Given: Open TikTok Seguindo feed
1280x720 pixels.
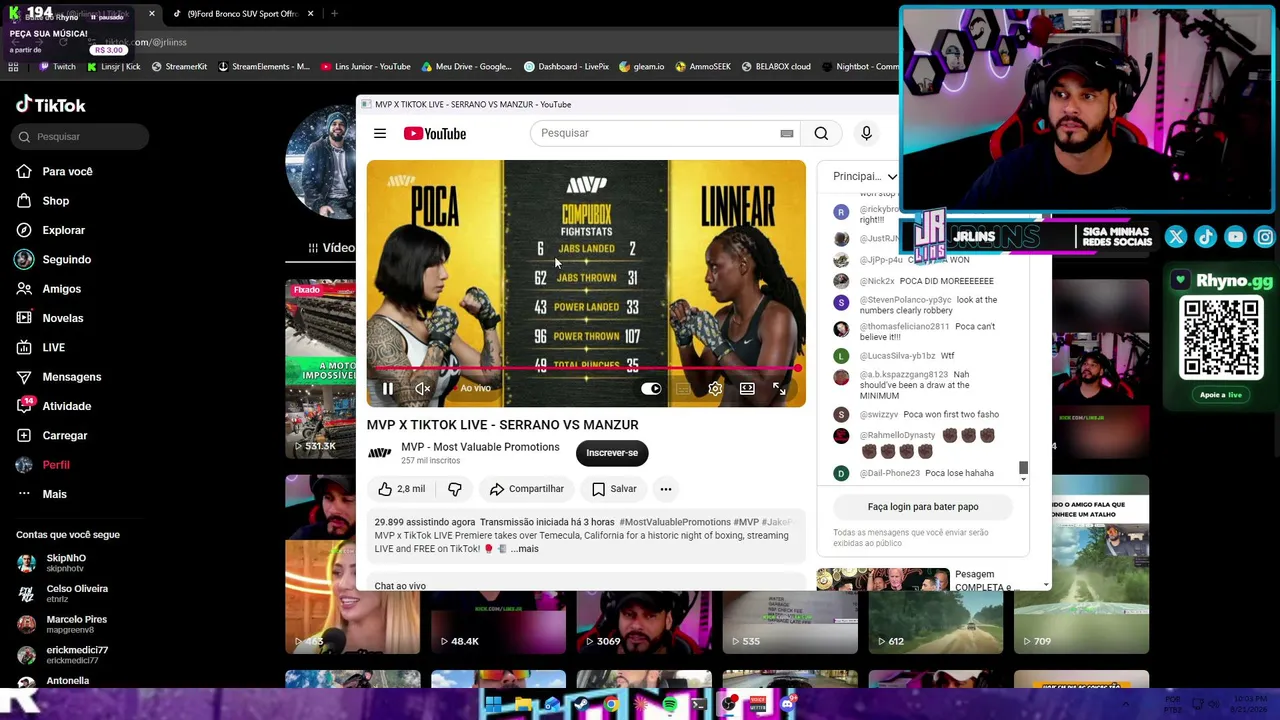Looking at the screenshot, I should click(x=66, y=260).
